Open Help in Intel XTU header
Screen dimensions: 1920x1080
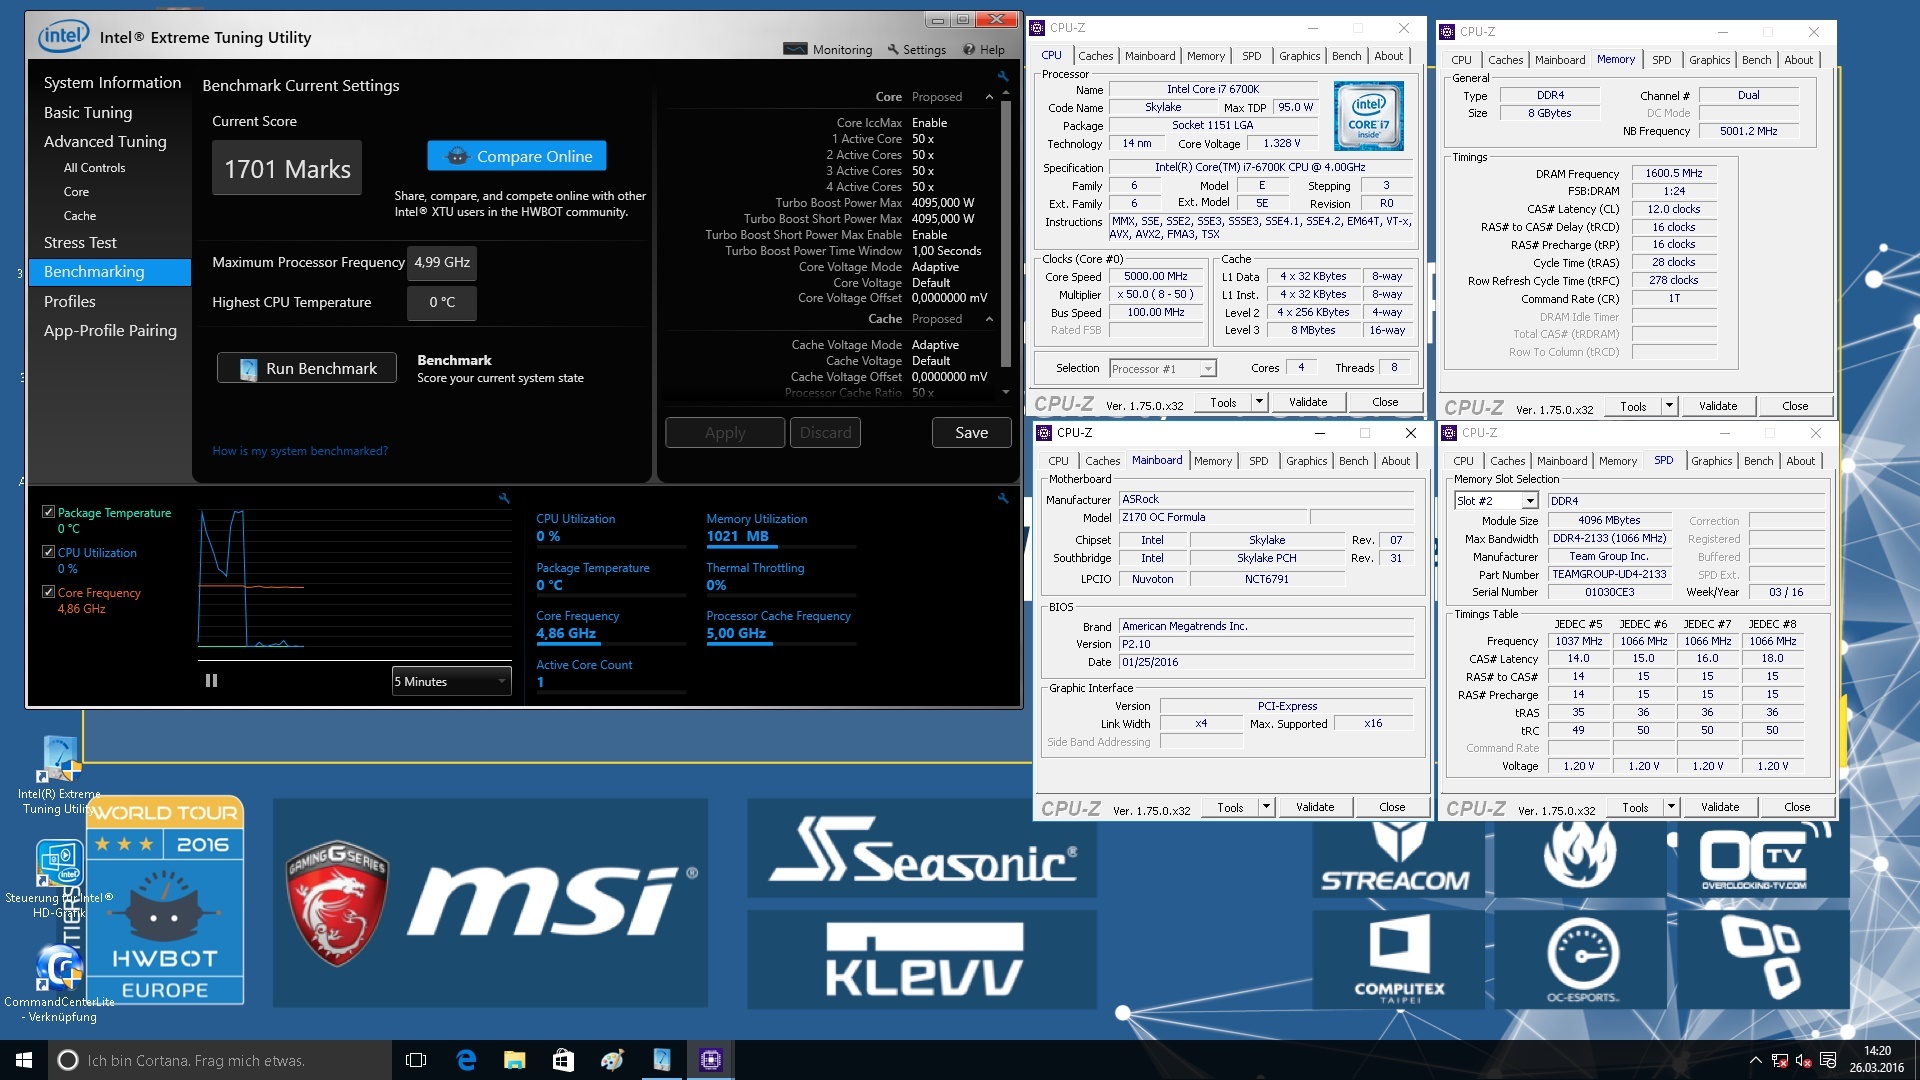tap(984, 49)
